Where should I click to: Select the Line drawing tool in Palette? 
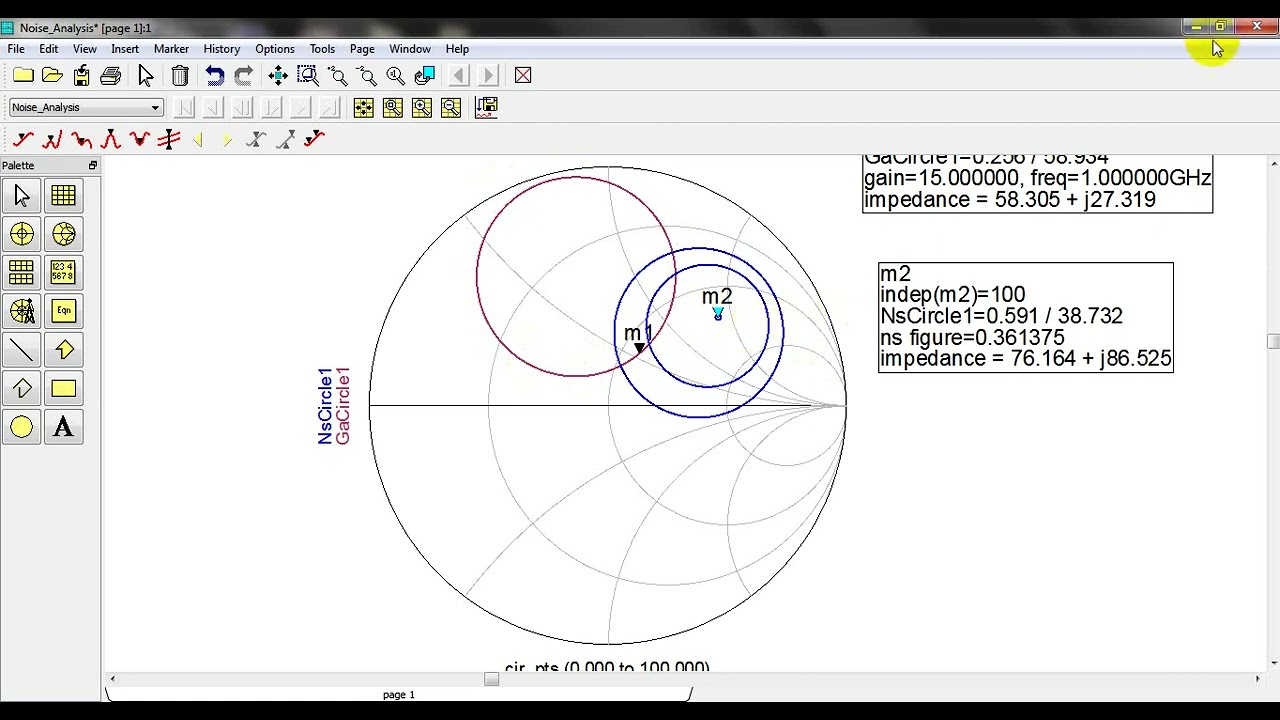tap(22, 350)
